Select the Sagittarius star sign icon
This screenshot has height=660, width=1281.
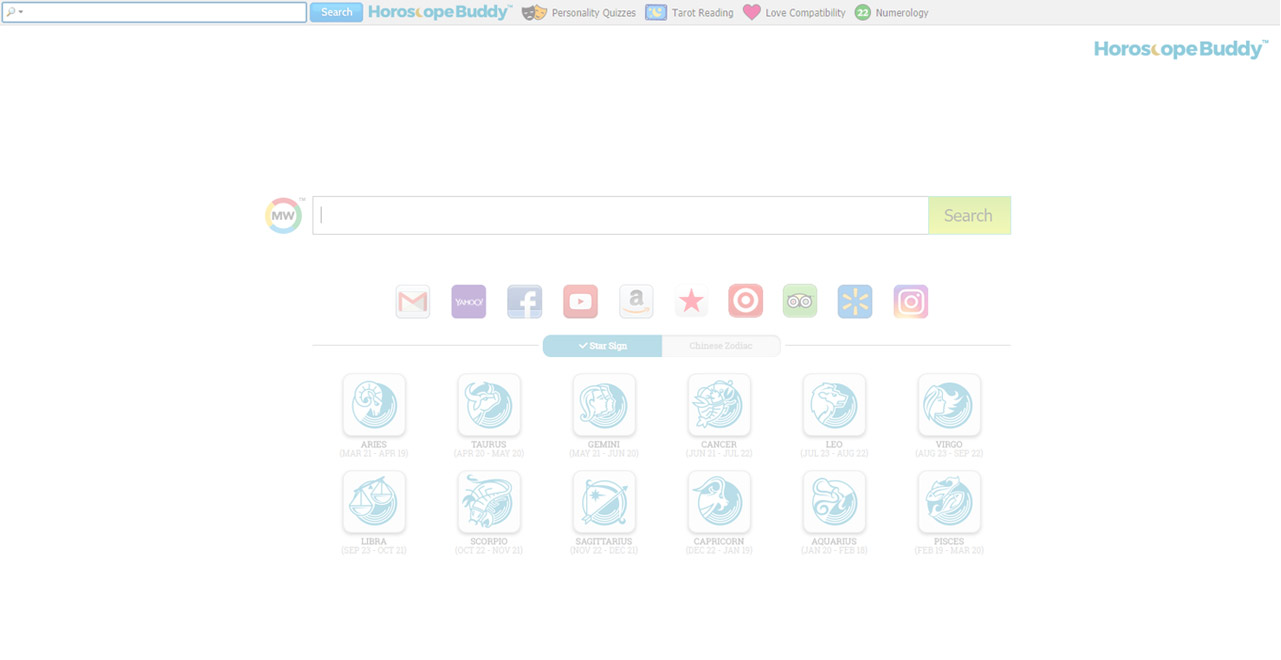tap(604, 502)
